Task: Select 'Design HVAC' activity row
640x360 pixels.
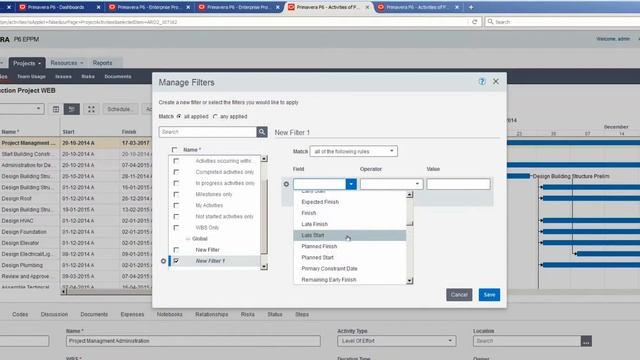Action: point(76,221)
